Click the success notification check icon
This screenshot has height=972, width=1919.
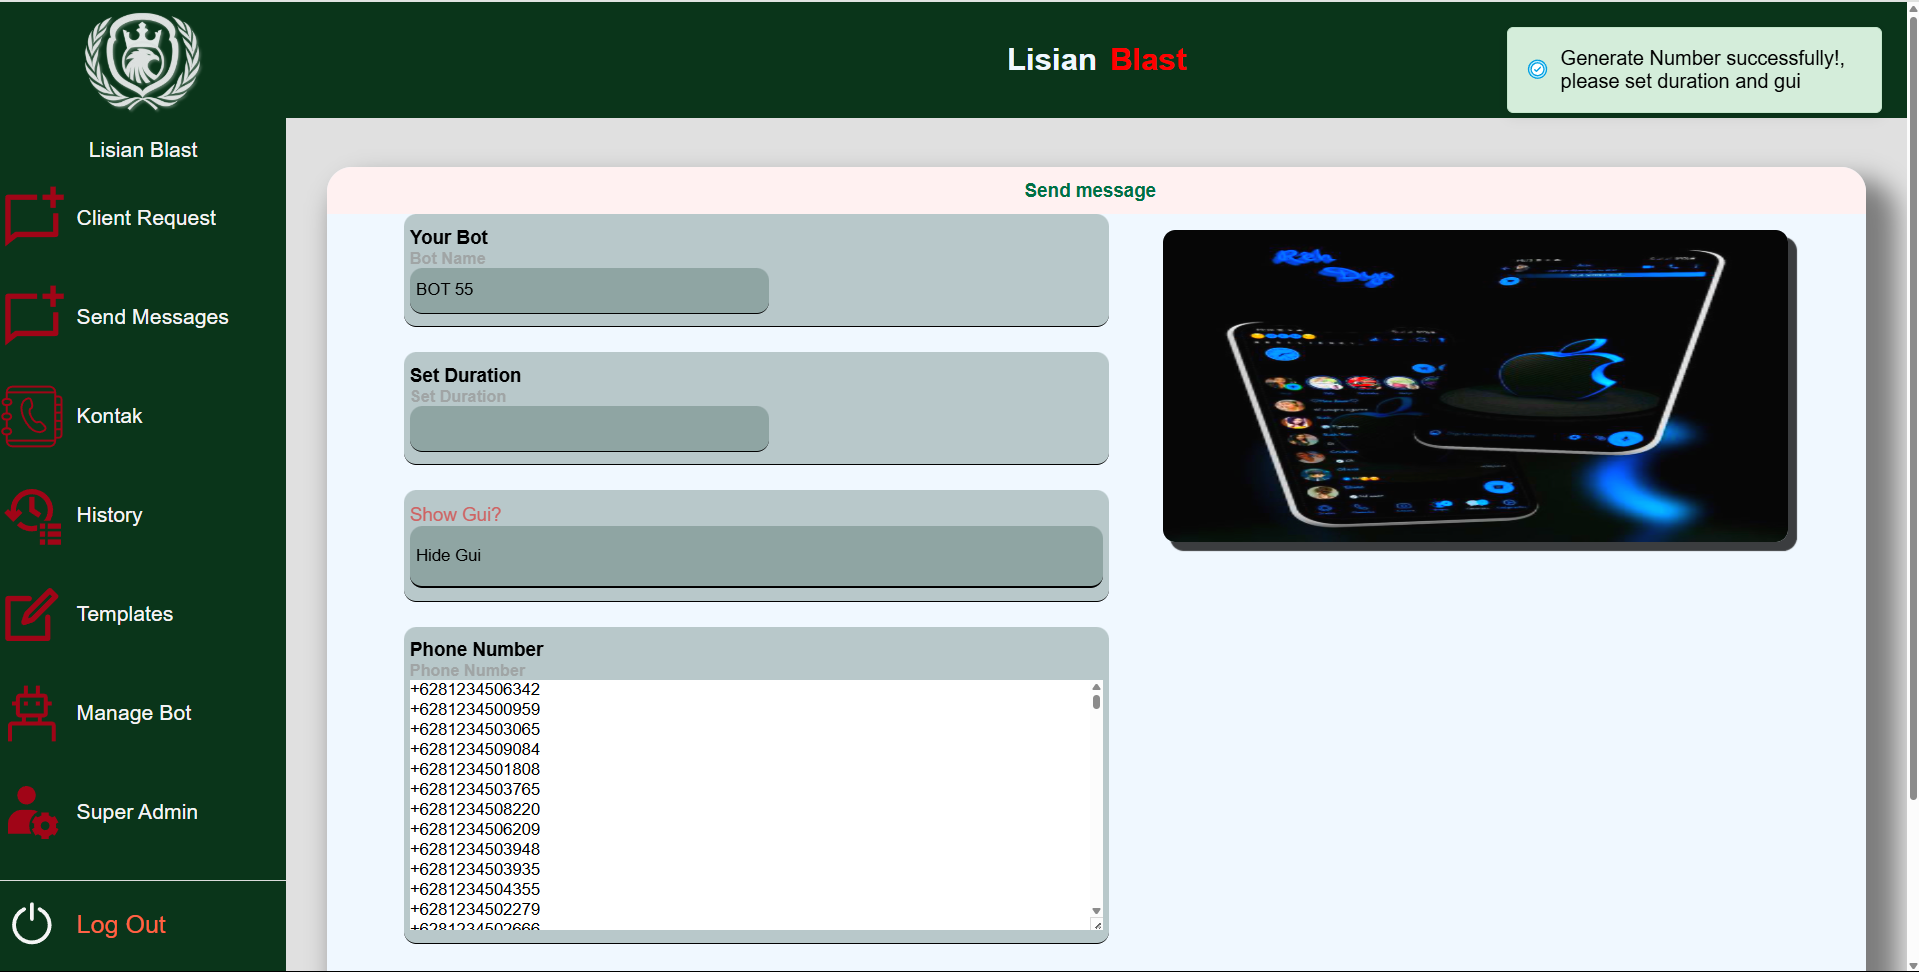click(1537, 69)
